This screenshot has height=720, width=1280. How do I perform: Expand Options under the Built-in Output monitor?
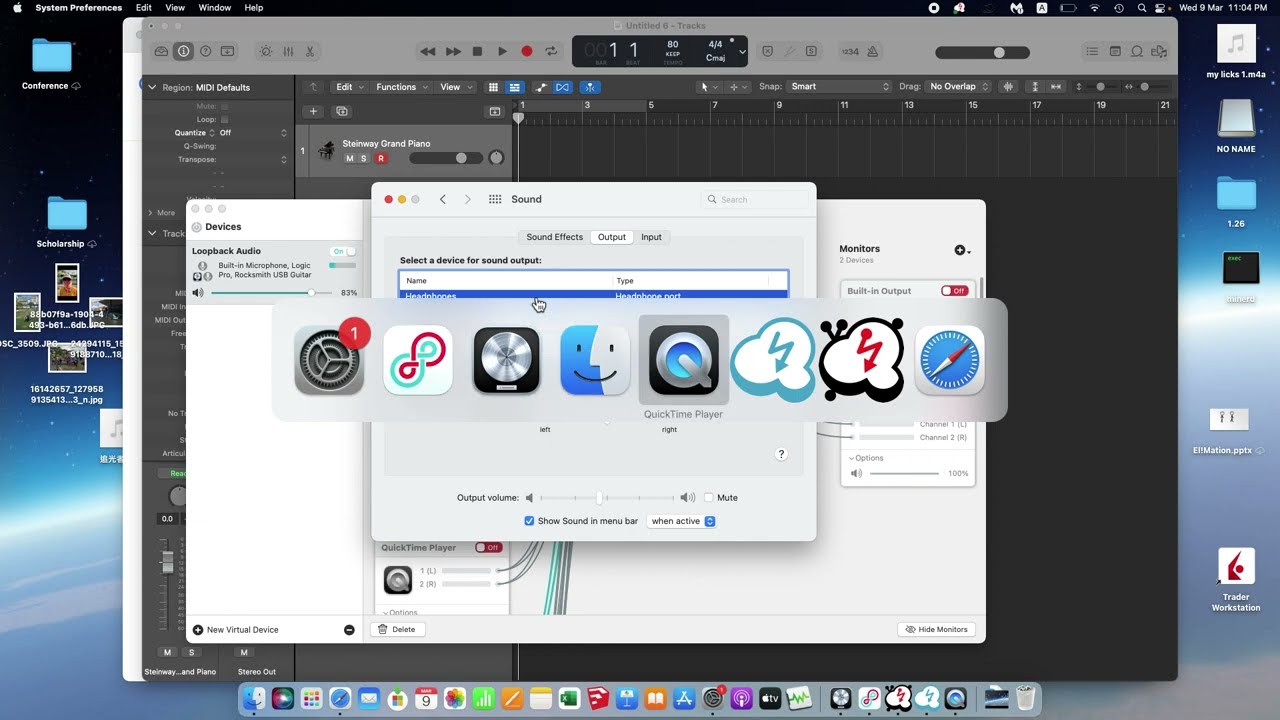coord(866,458)
